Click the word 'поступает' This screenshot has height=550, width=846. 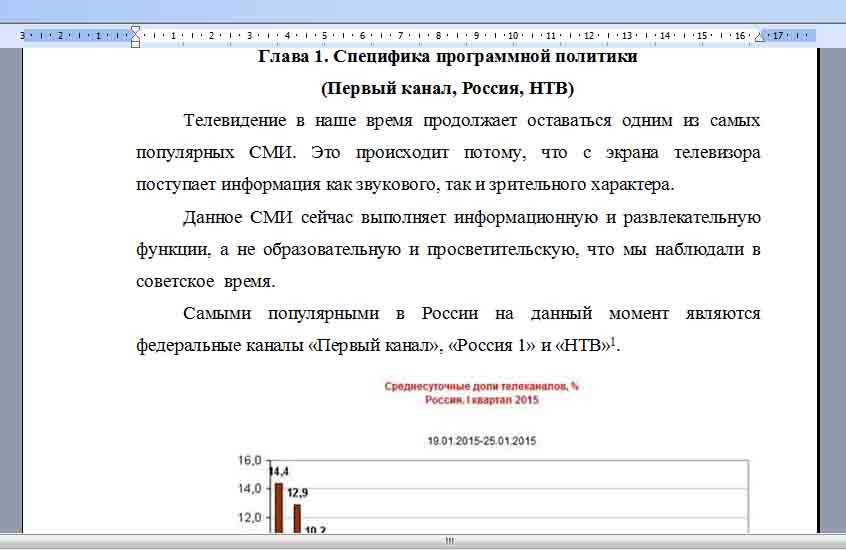(175, 185)
